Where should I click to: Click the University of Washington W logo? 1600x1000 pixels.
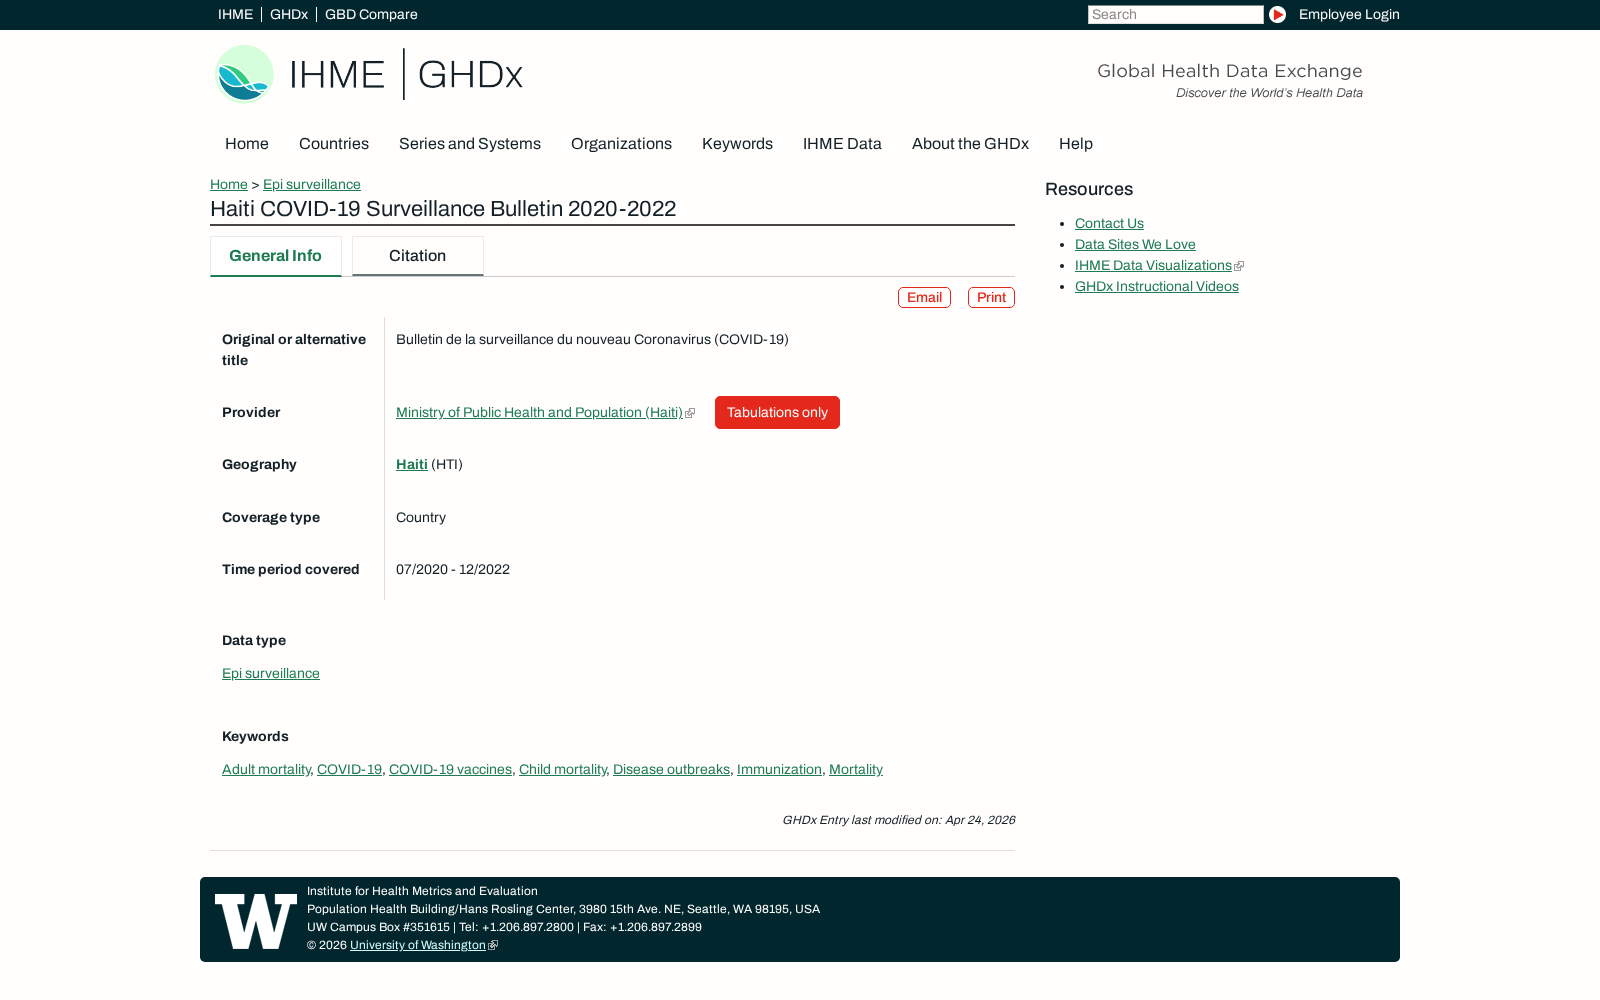point(256,921)
